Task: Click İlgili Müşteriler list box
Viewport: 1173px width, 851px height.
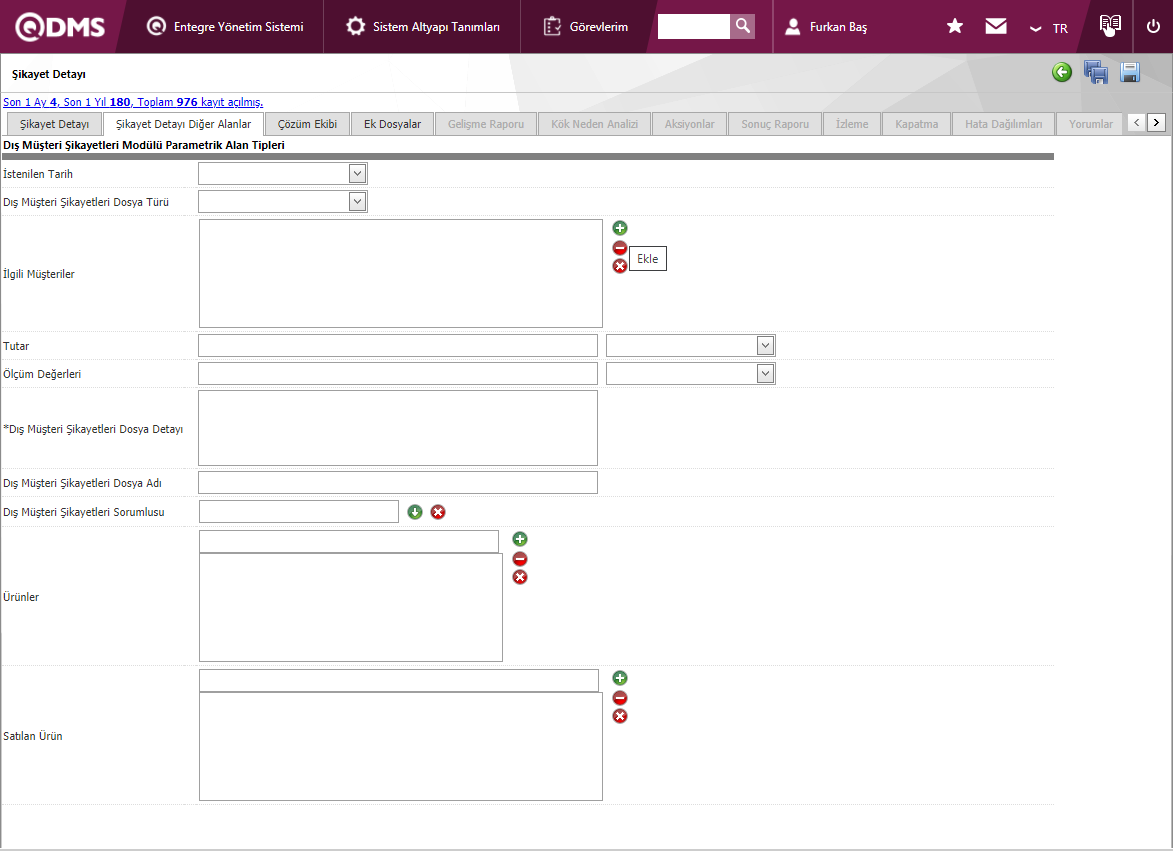Action: tap(401, 274)
